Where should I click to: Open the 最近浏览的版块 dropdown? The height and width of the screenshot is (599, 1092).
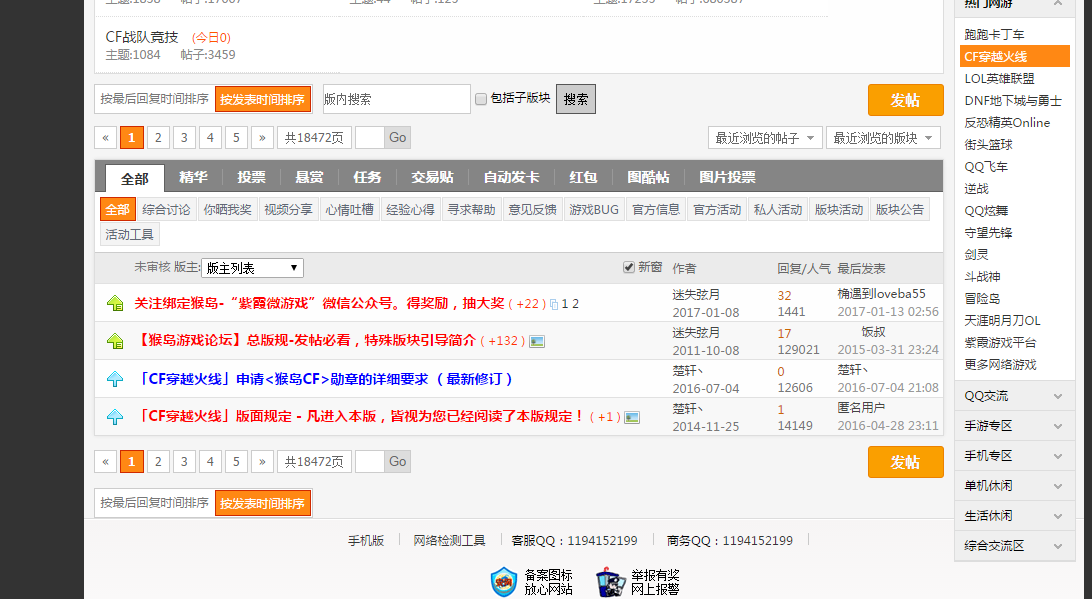click(x=883, y=138)
